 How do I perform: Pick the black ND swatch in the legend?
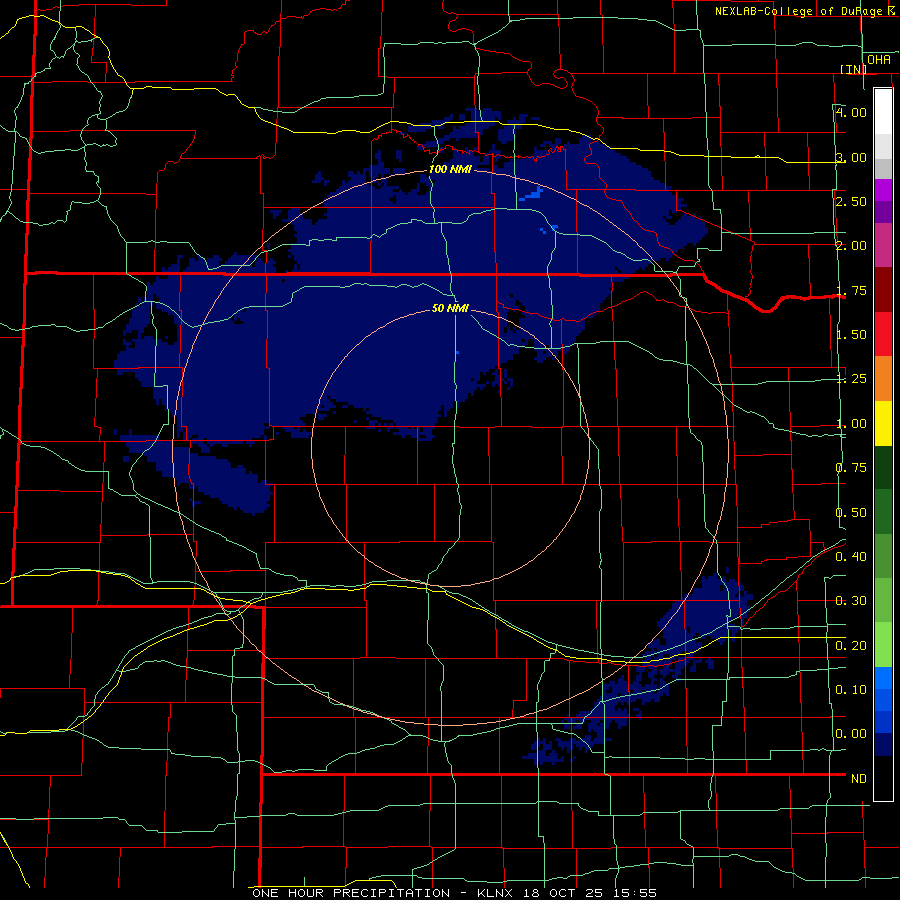click(x=883, y=778)
